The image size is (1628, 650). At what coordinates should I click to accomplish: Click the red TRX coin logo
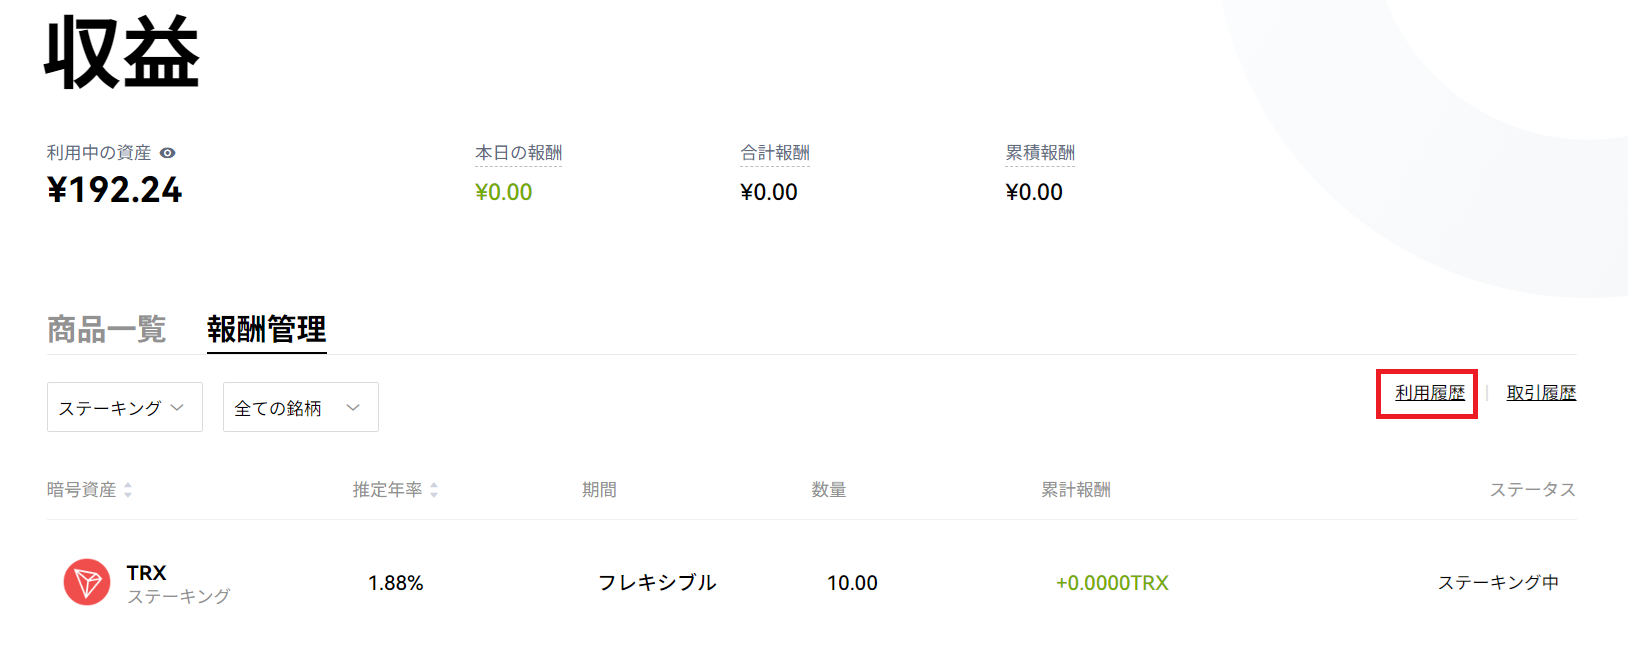coord(87,582)
